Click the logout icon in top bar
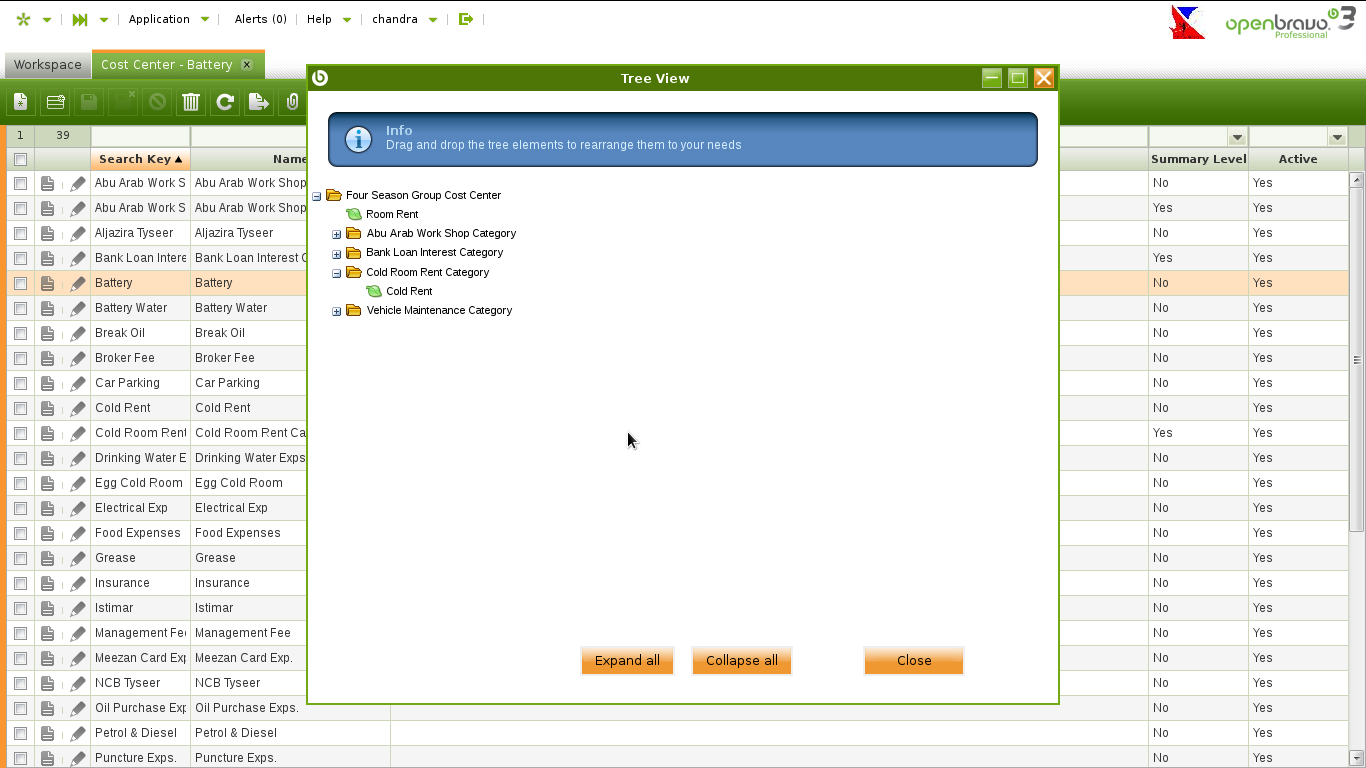Image resolution: width=1366 pixels, height=768 pixels. click(x=465, y=19)
